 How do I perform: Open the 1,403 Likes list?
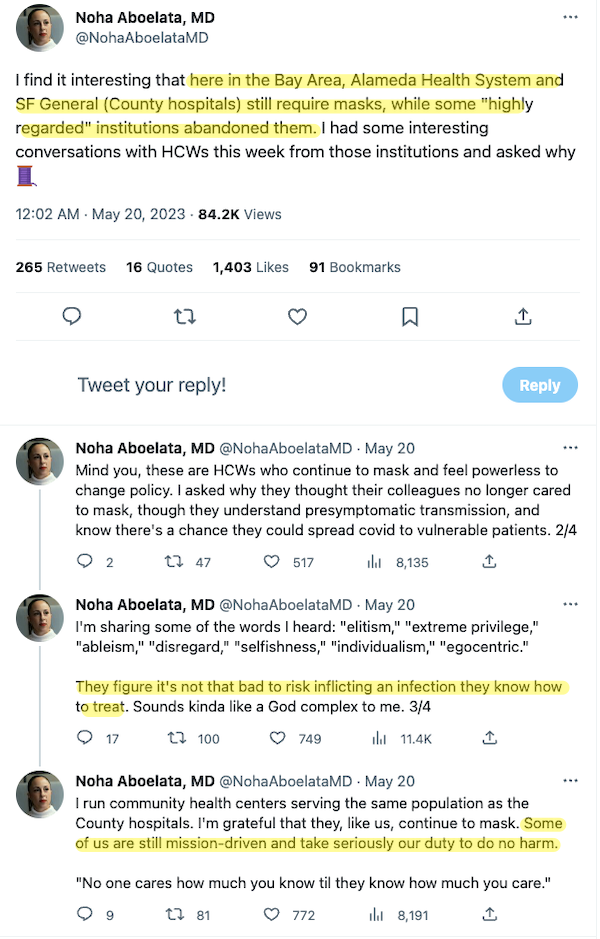point(251,267)
